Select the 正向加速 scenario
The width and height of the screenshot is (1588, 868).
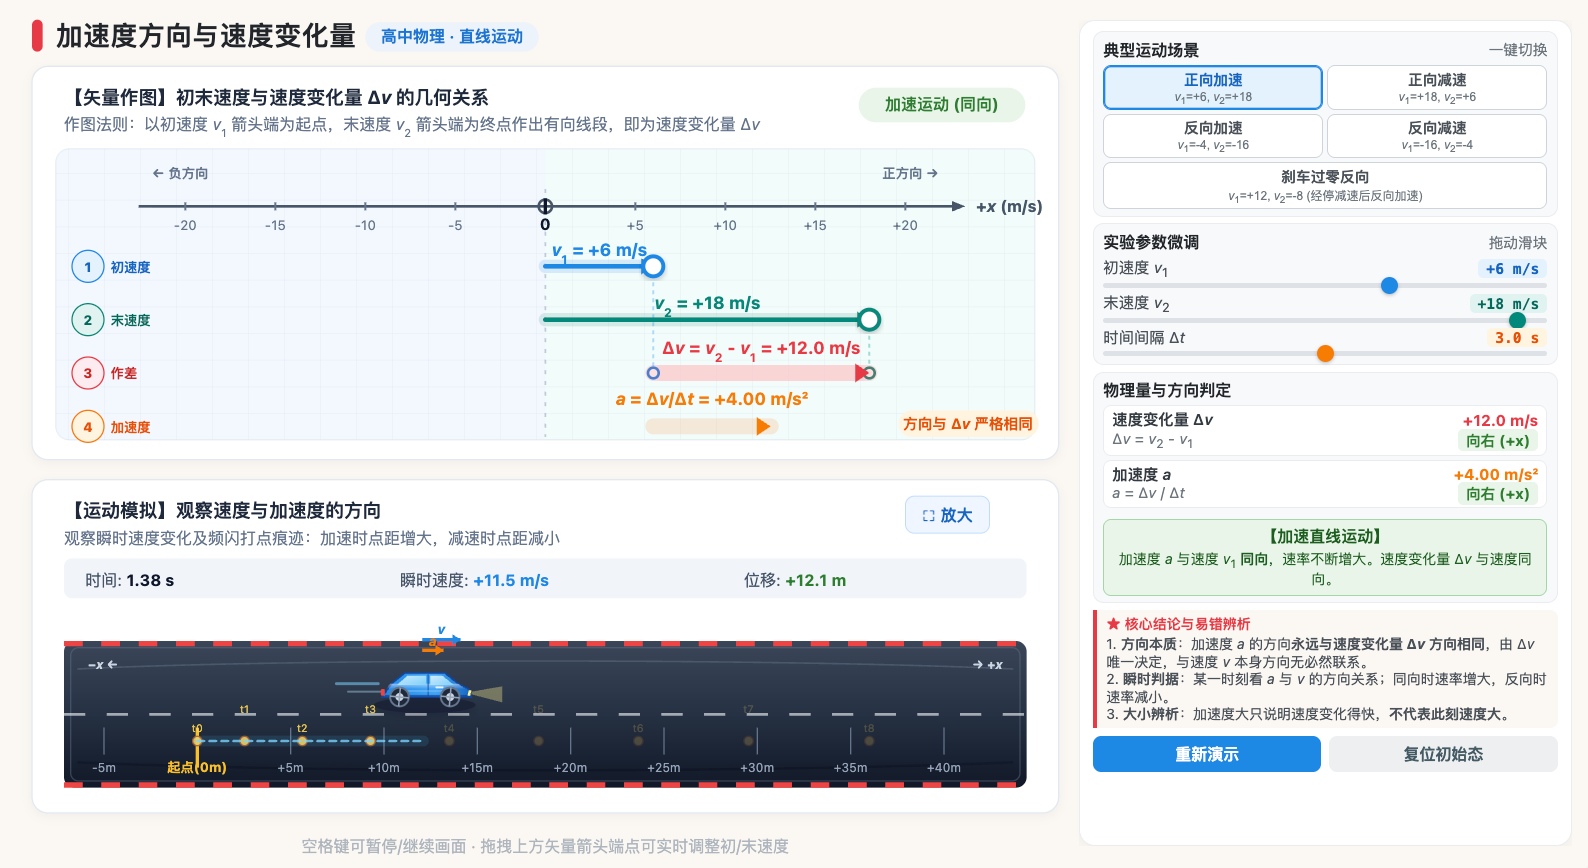tap(1213, 87)
